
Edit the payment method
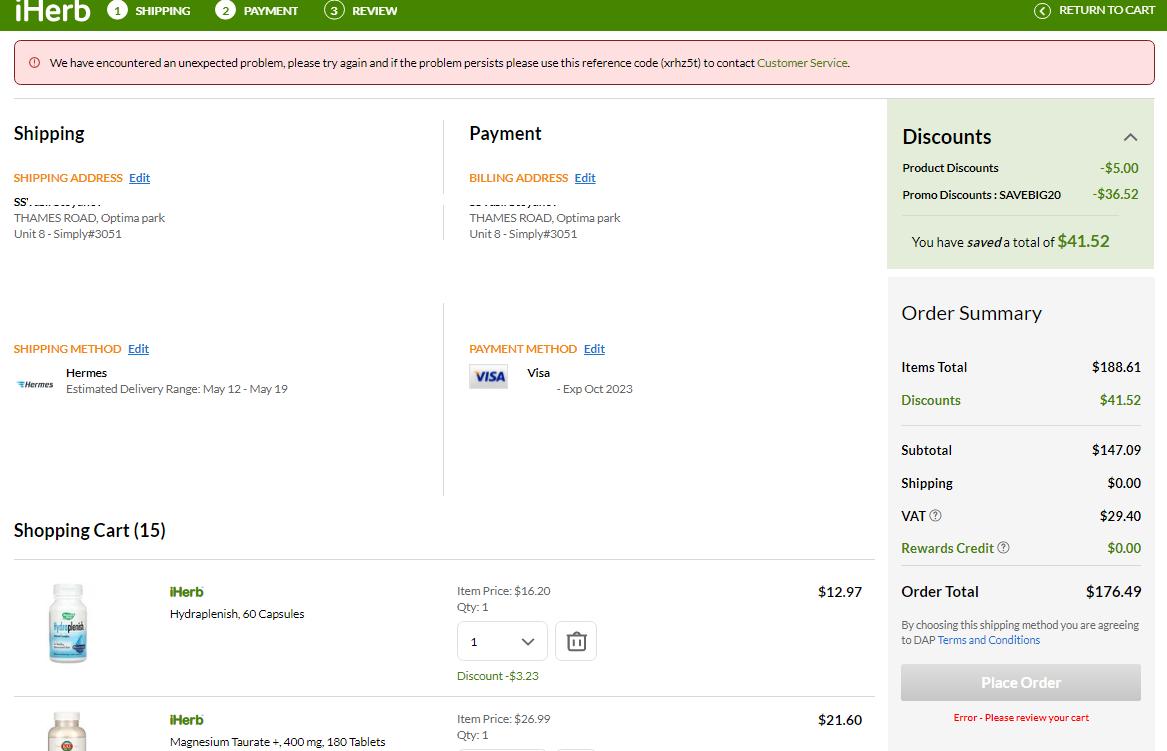[594, 349]
